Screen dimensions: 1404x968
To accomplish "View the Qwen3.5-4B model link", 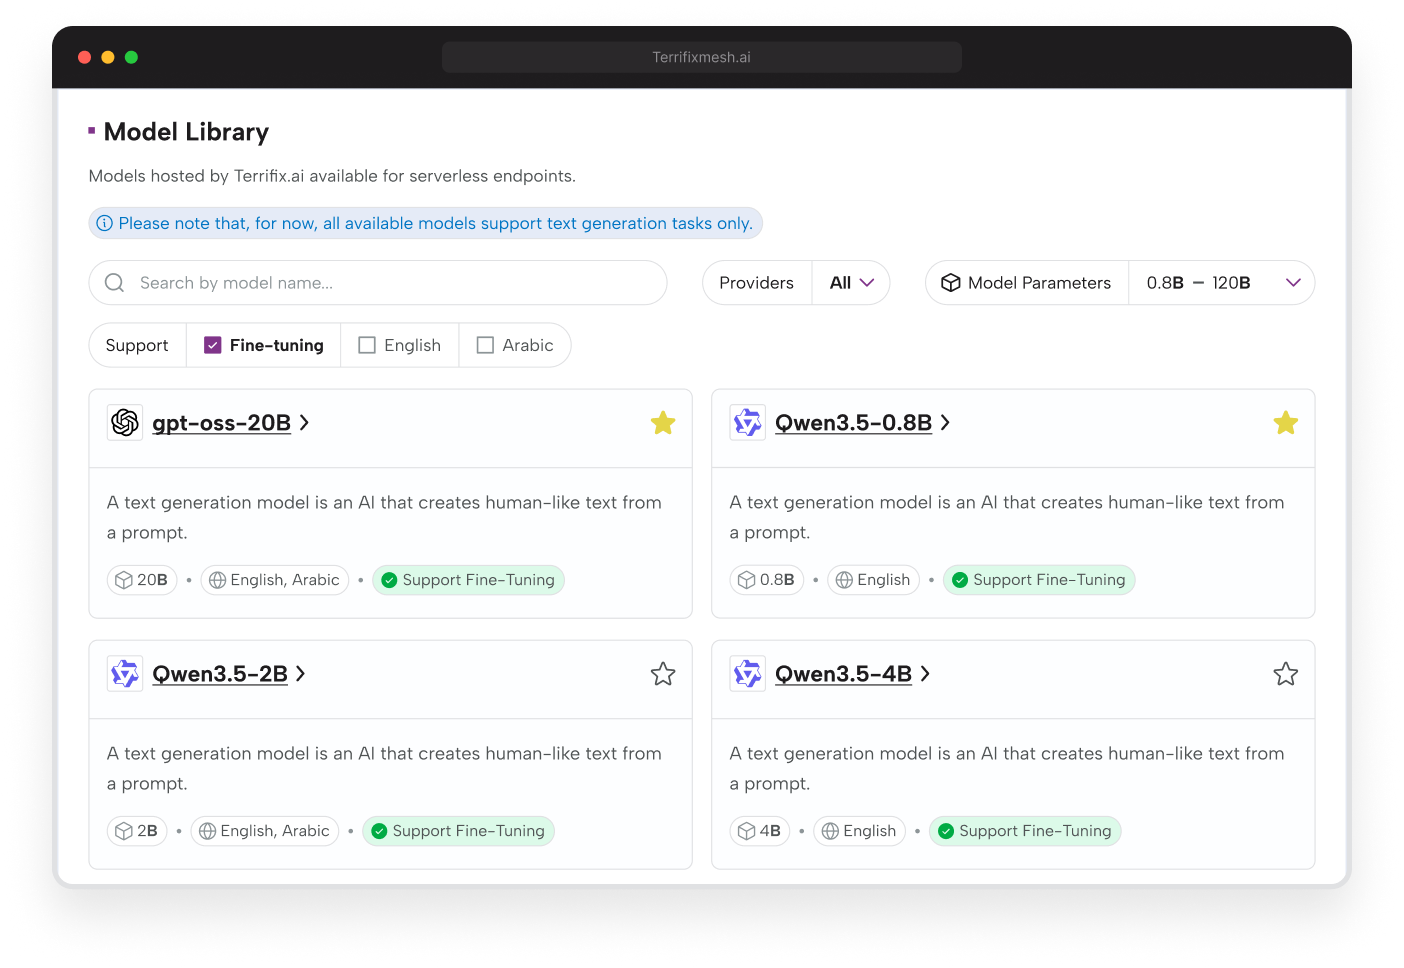I will click(843, 674).
